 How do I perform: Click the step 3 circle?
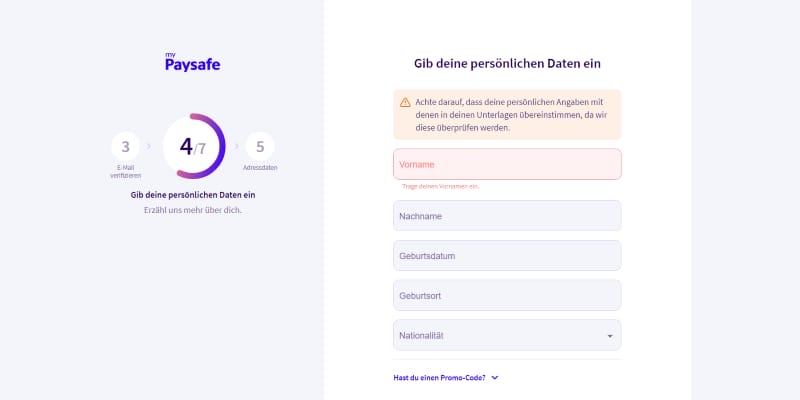tap(126, 146)
